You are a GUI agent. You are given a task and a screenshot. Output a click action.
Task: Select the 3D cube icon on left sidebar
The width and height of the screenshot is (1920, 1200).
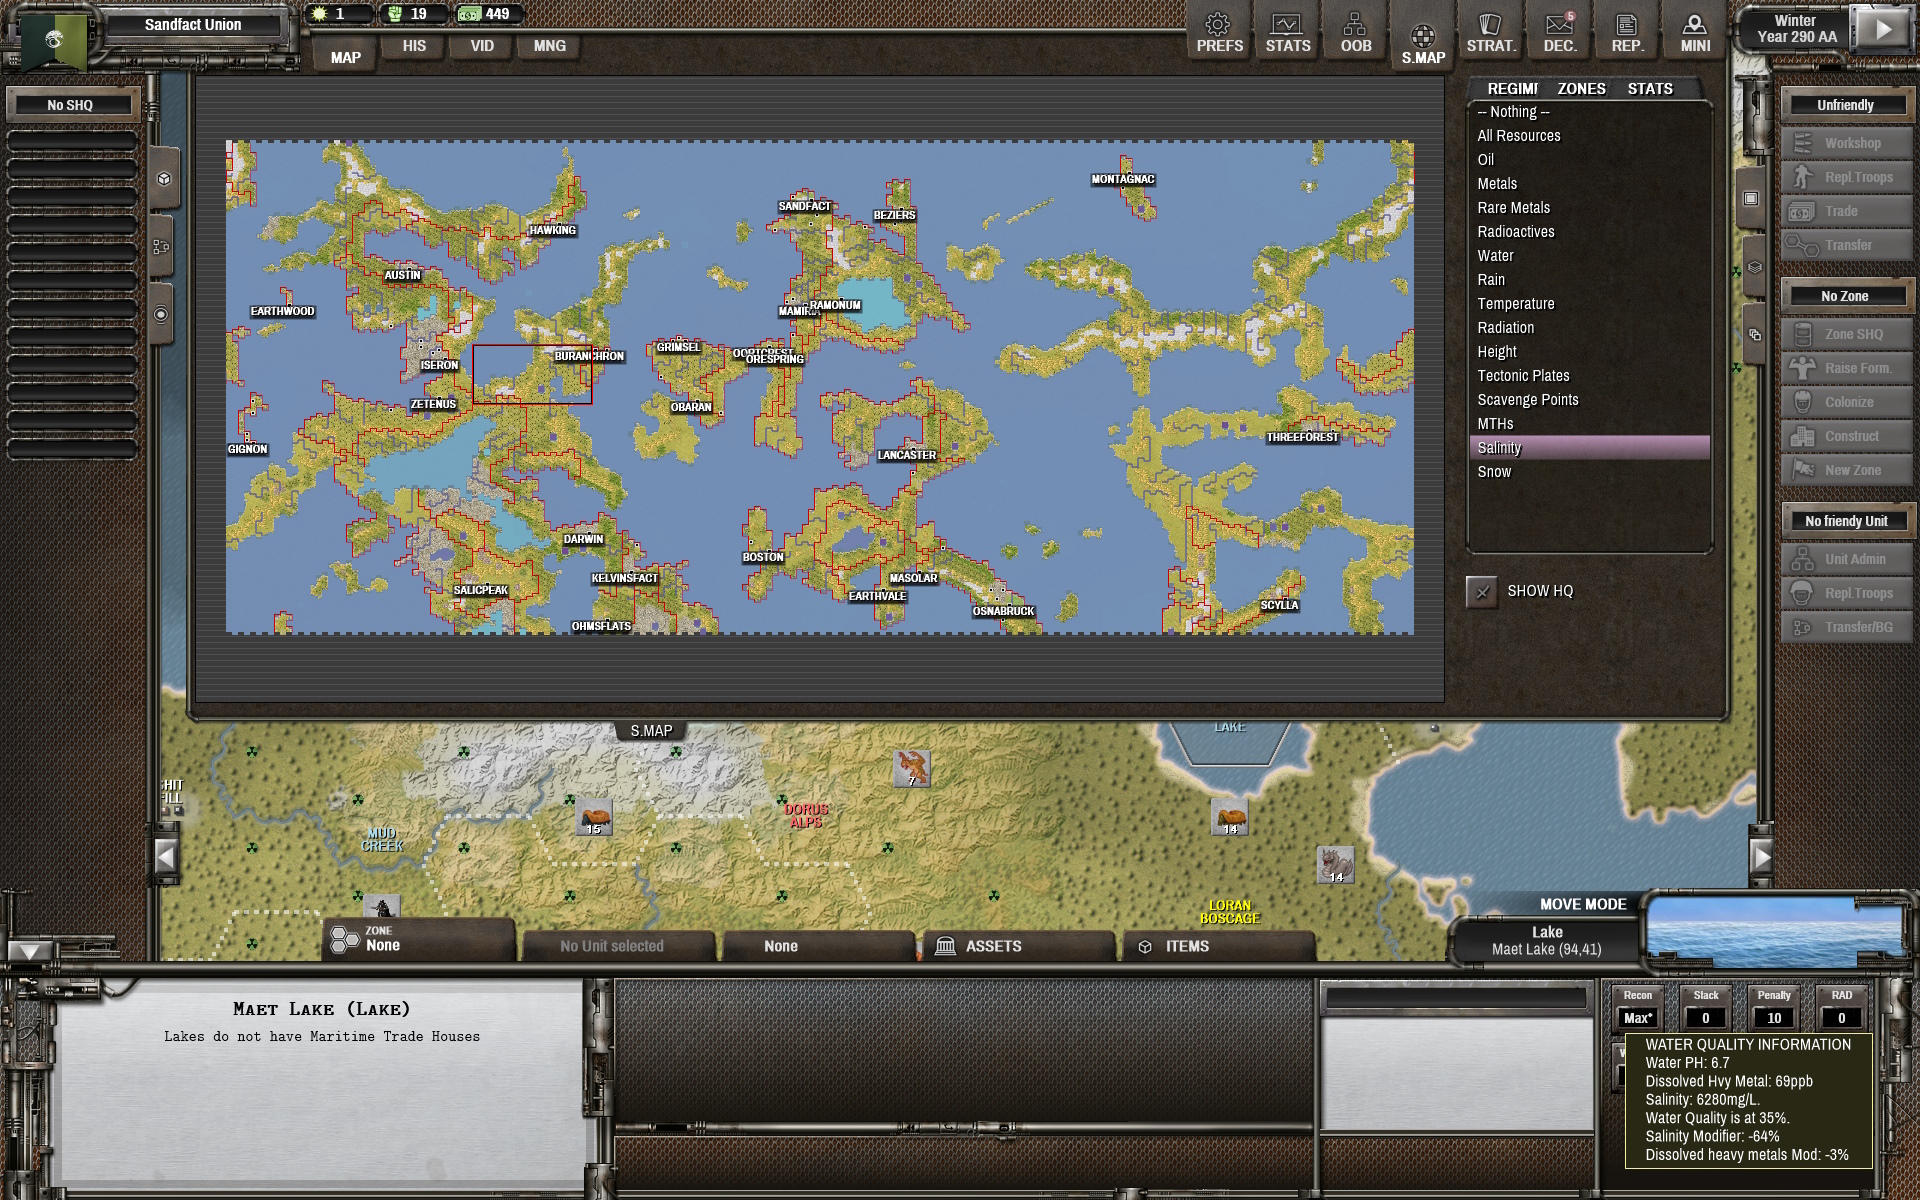point(163,180)
